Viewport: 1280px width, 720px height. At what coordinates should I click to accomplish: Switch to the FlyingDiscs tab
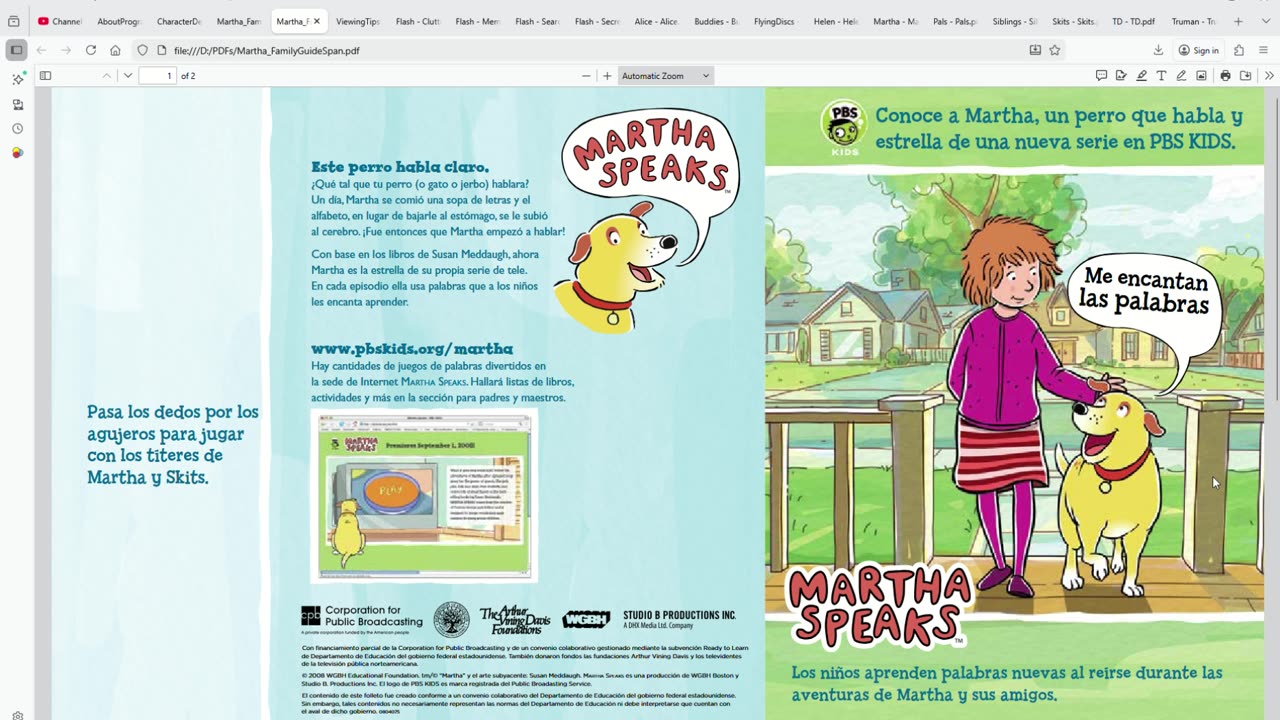coord(775,21)
